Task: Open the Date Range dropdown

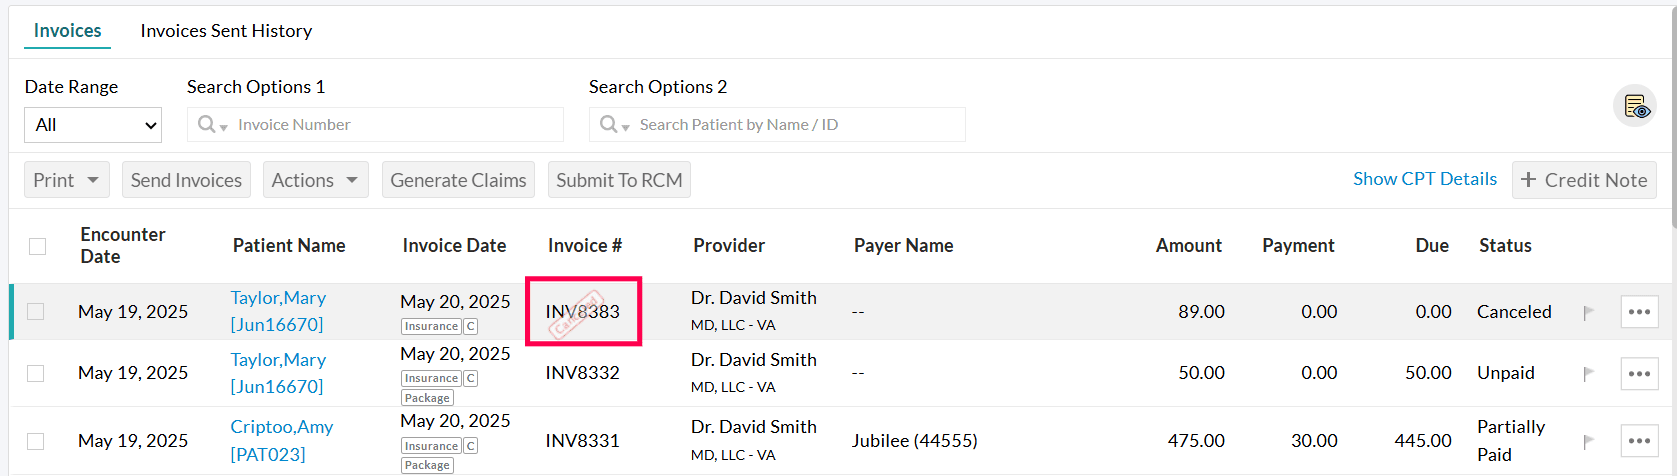Action: pos(93,125)
